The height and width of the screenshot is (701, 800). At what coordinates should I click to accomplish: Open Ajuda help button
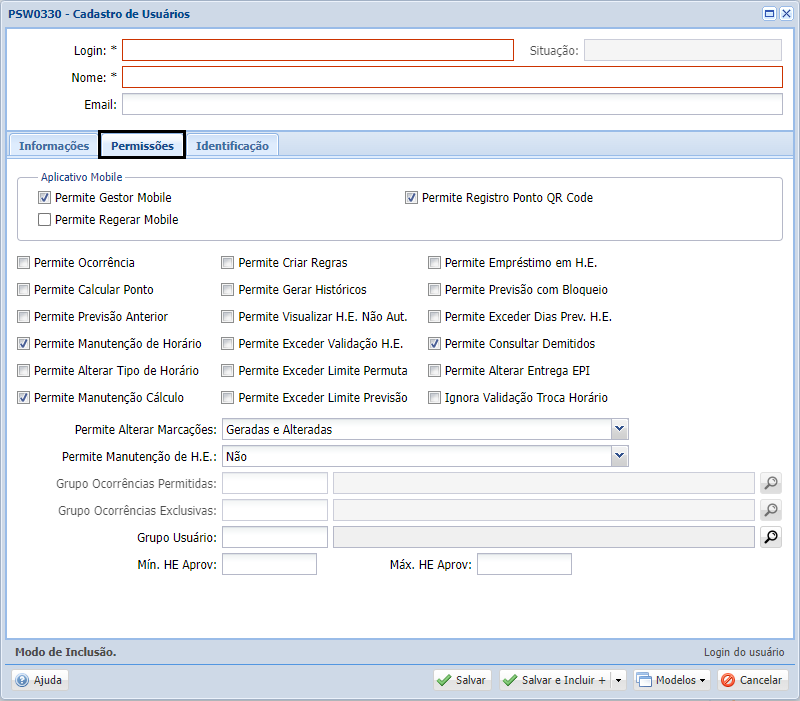coord(40,680)
